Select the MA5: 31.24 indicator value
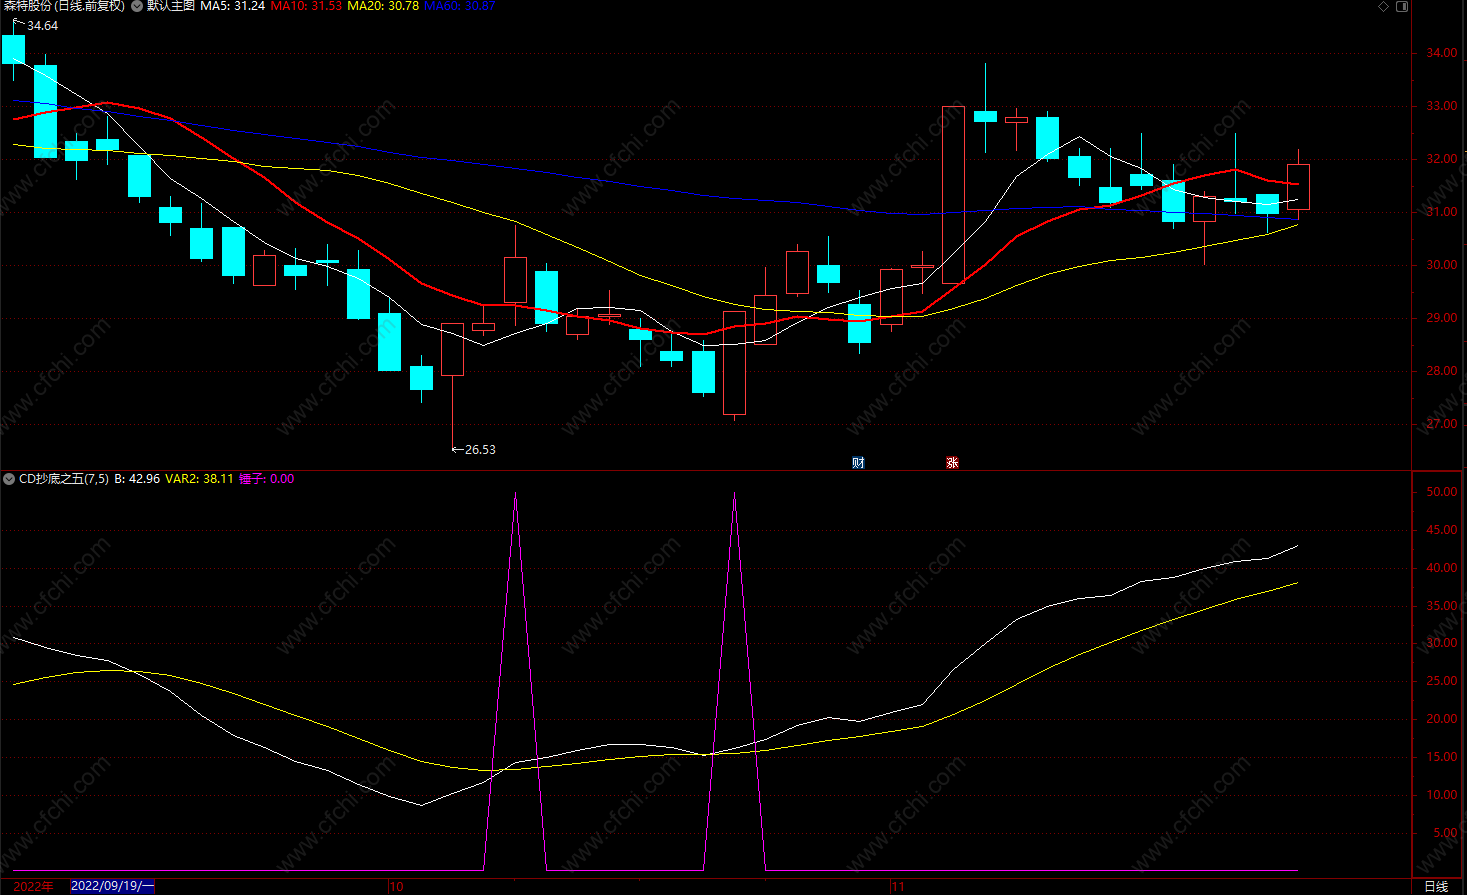The image size is (1467, 895). pos(233,6)
